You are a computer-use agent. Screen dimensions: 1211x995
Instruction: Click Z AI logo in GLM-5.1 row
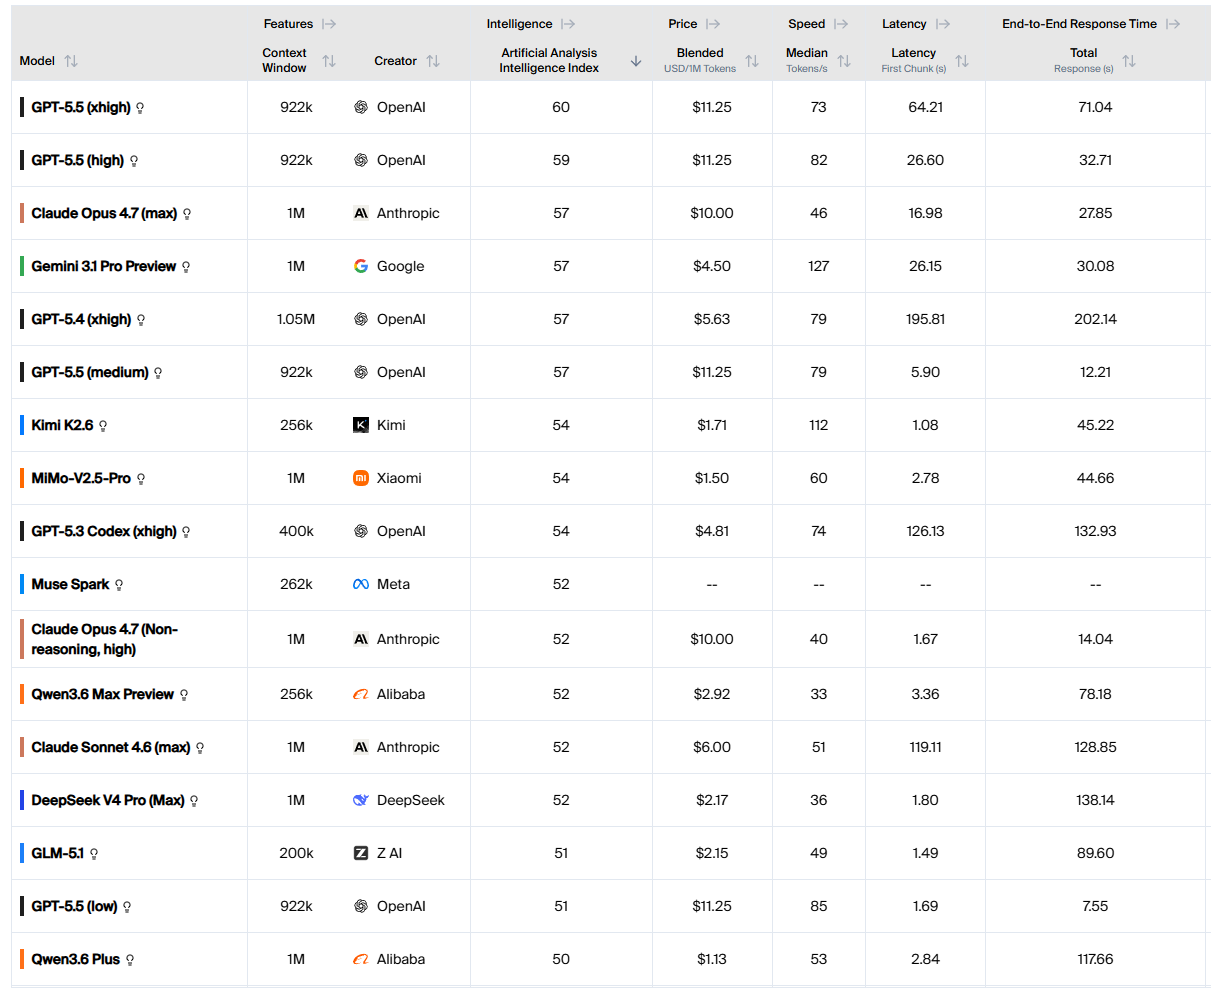[361, 853]
